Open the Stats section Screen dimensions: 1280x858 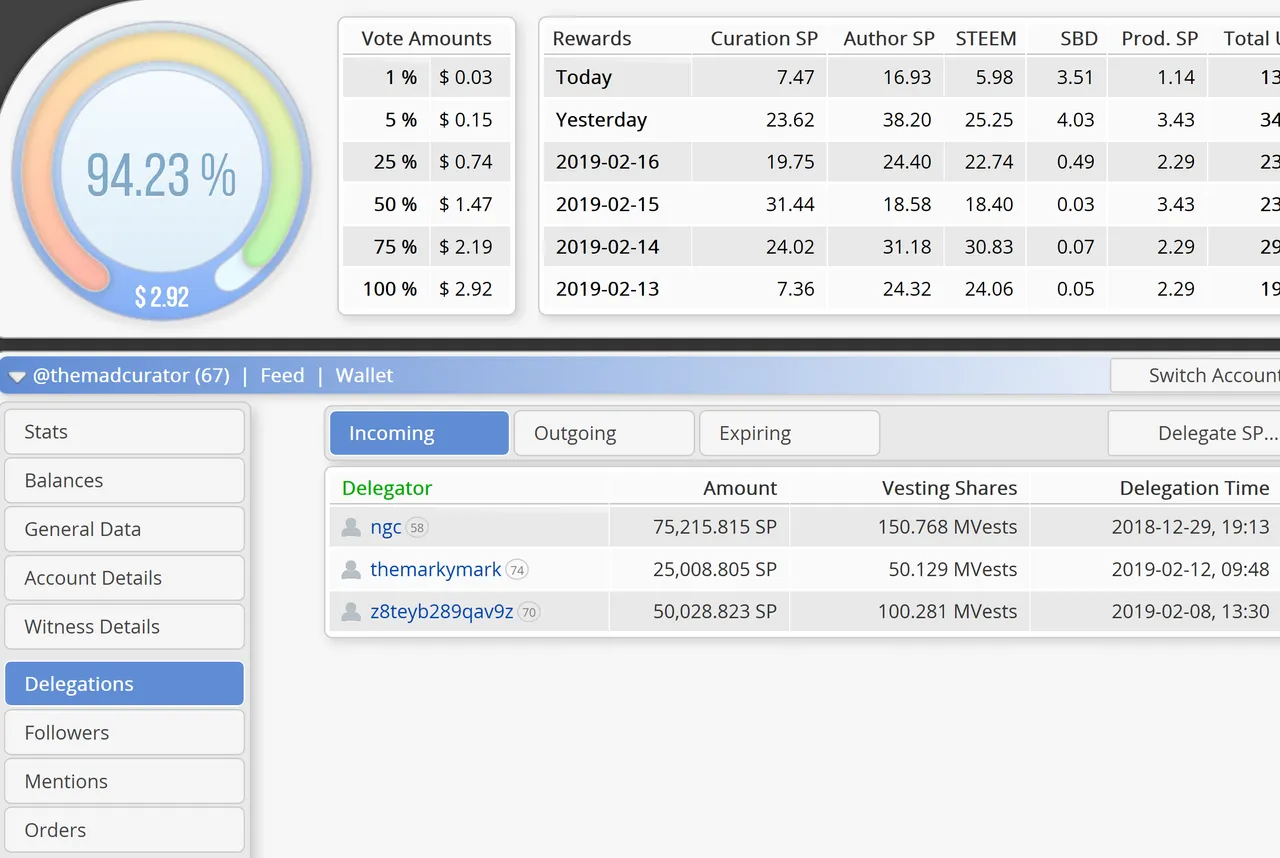pyautogui.click(x=125, y=432)
